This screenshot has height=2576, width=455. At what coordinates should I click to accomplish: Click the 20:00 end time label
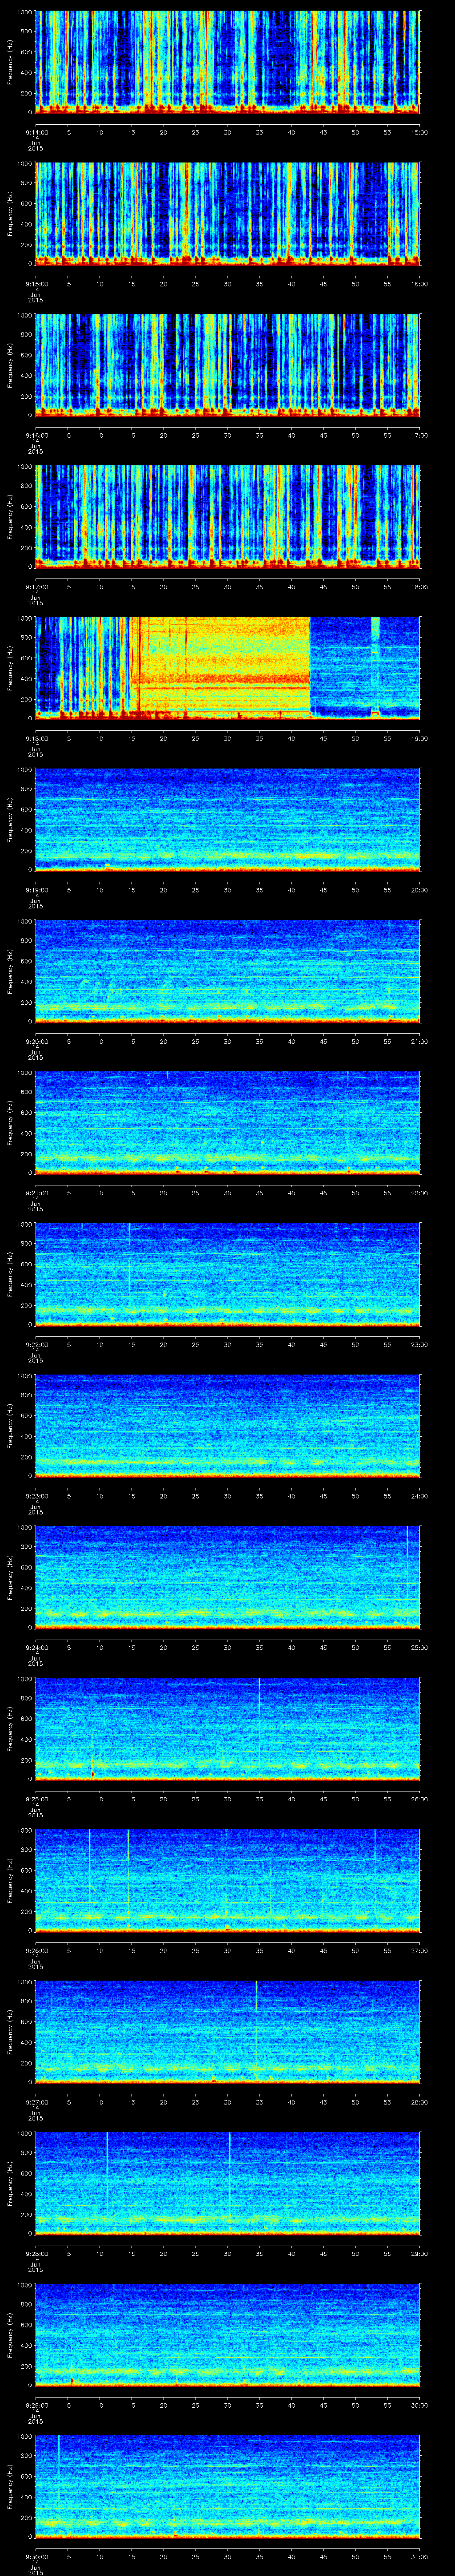tap(420, 890)
